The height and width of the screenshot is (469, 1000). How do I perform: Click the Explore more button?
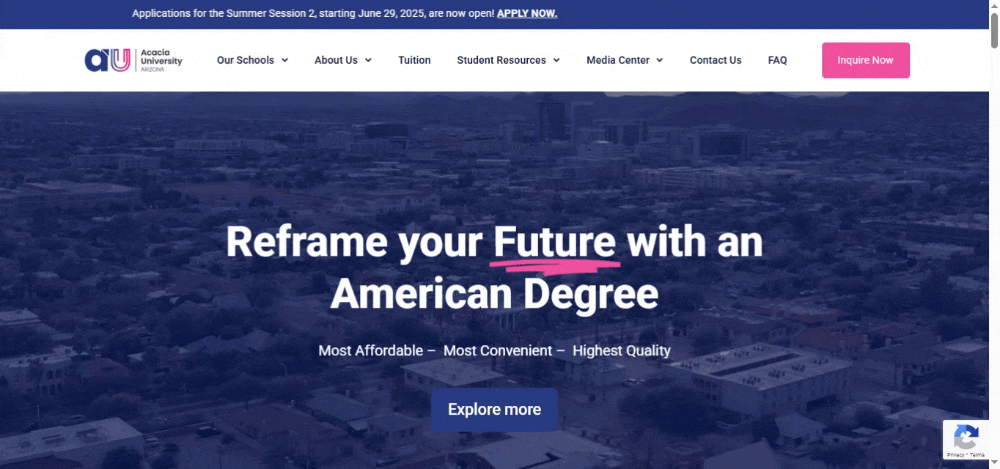(494, 410)
